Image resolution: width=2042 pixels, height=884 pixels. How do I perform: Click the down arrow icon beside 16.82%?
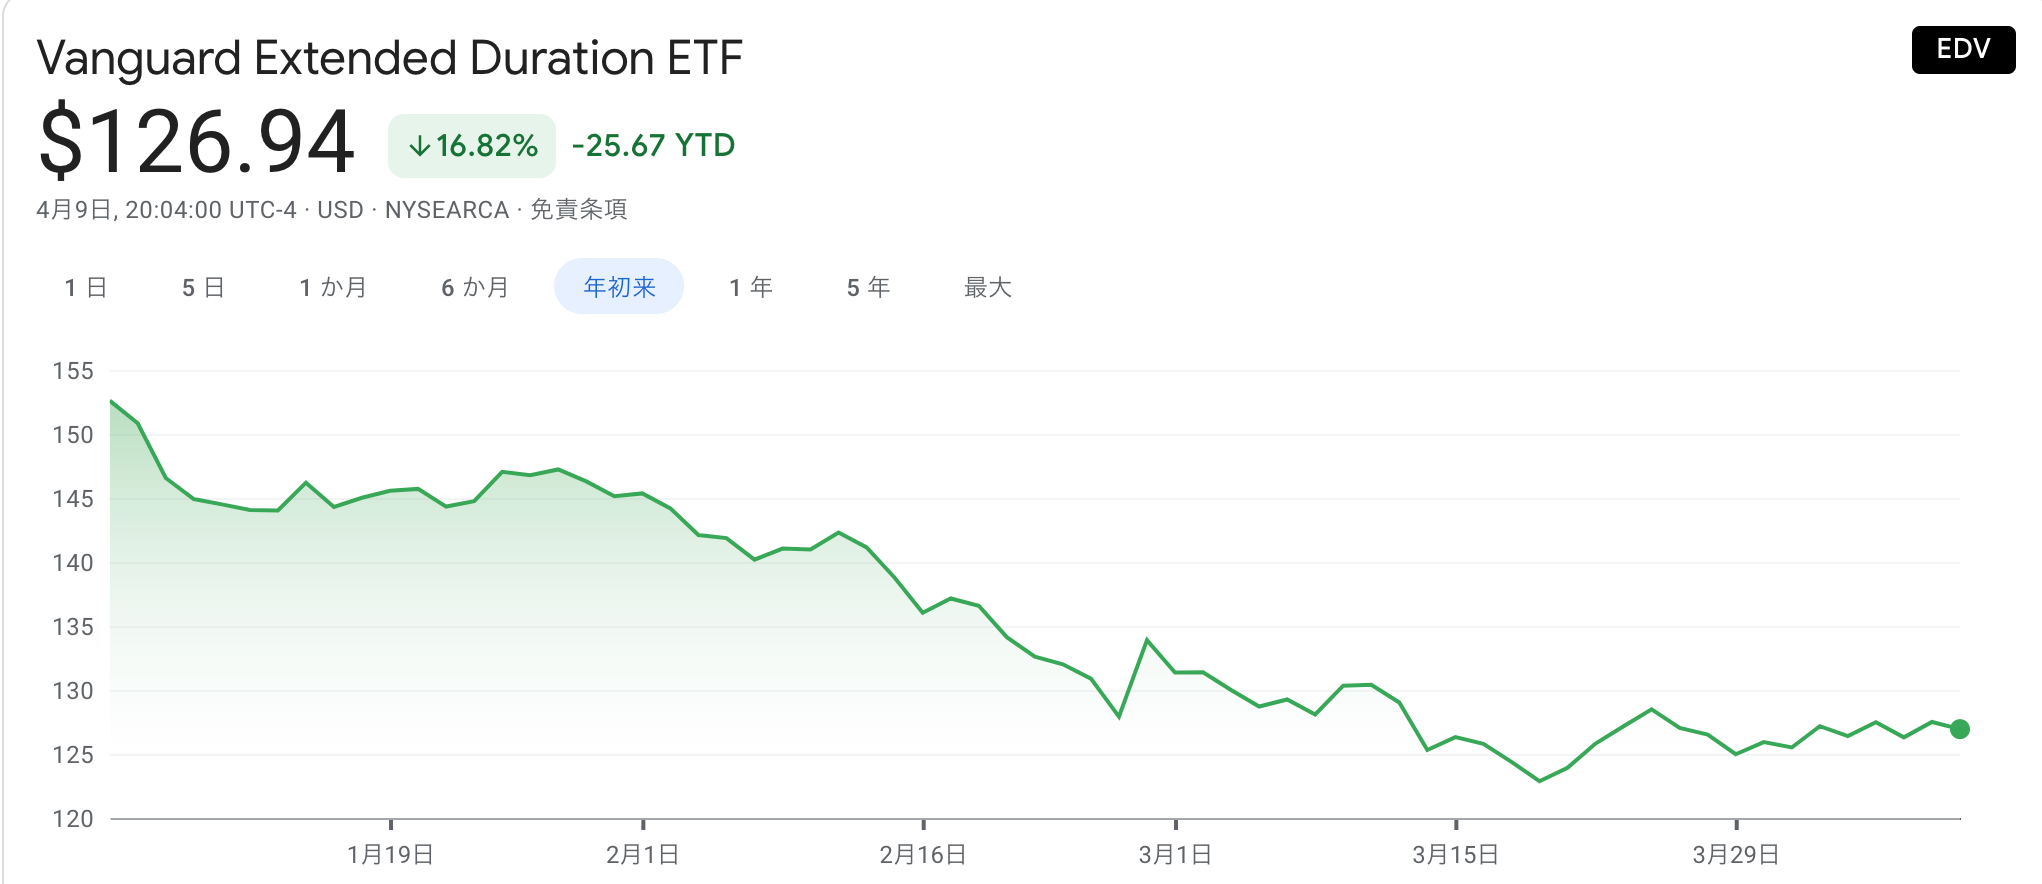420,147
